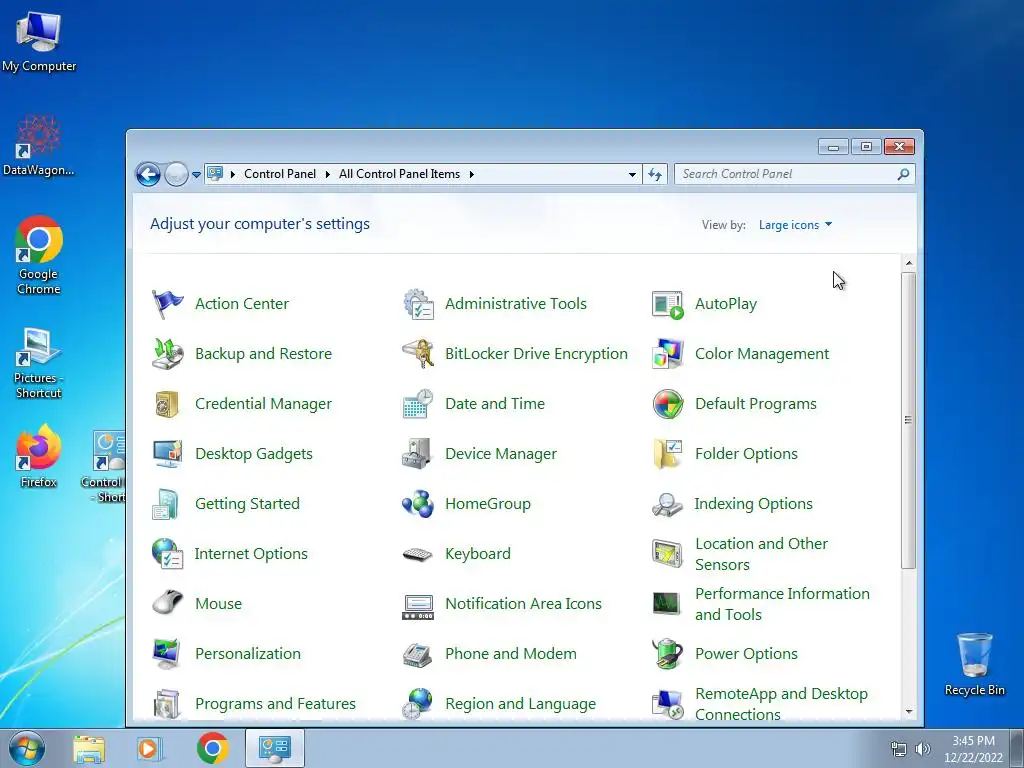
Task: Open the Getting Started icon
Action: 166,504
